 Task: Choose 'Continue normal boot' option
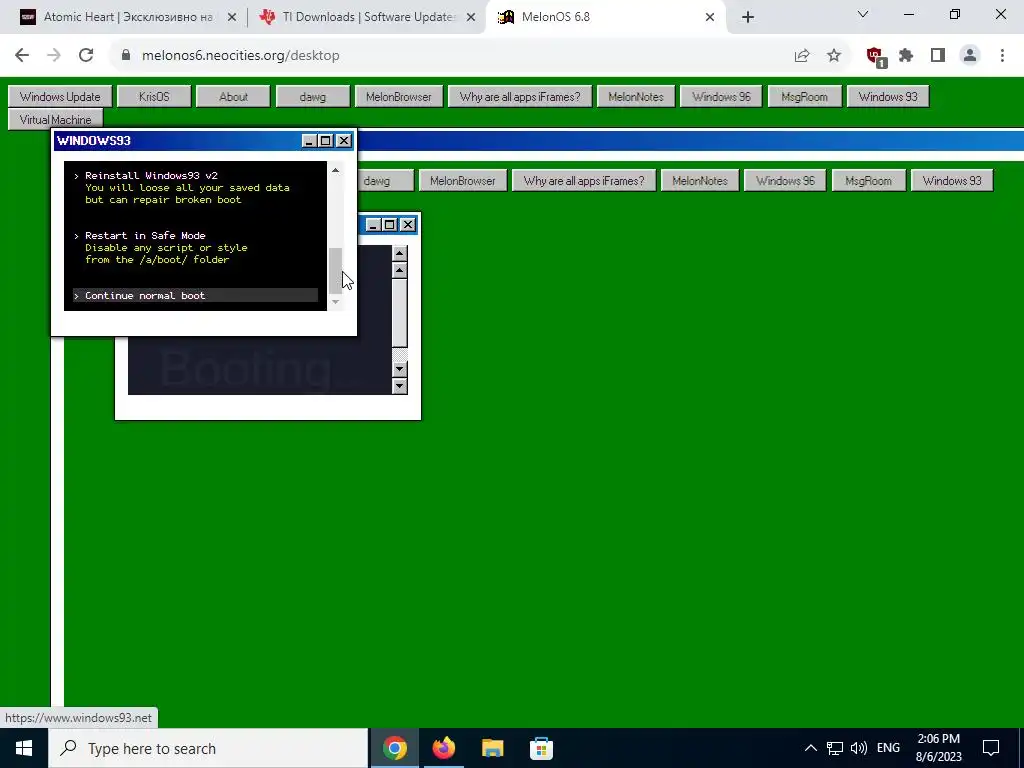point(195,296)
